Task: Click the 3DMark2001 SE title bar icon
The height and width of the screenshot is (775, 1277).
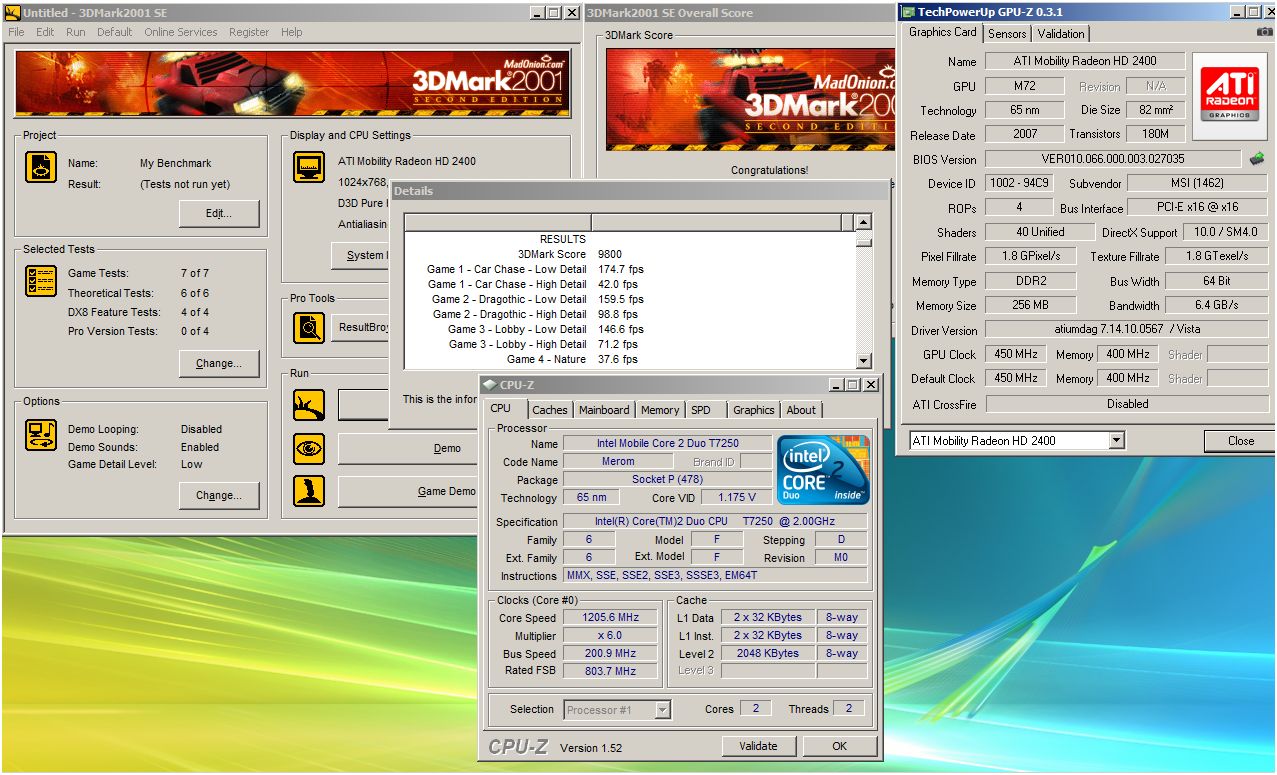Action: coord(12,13)
